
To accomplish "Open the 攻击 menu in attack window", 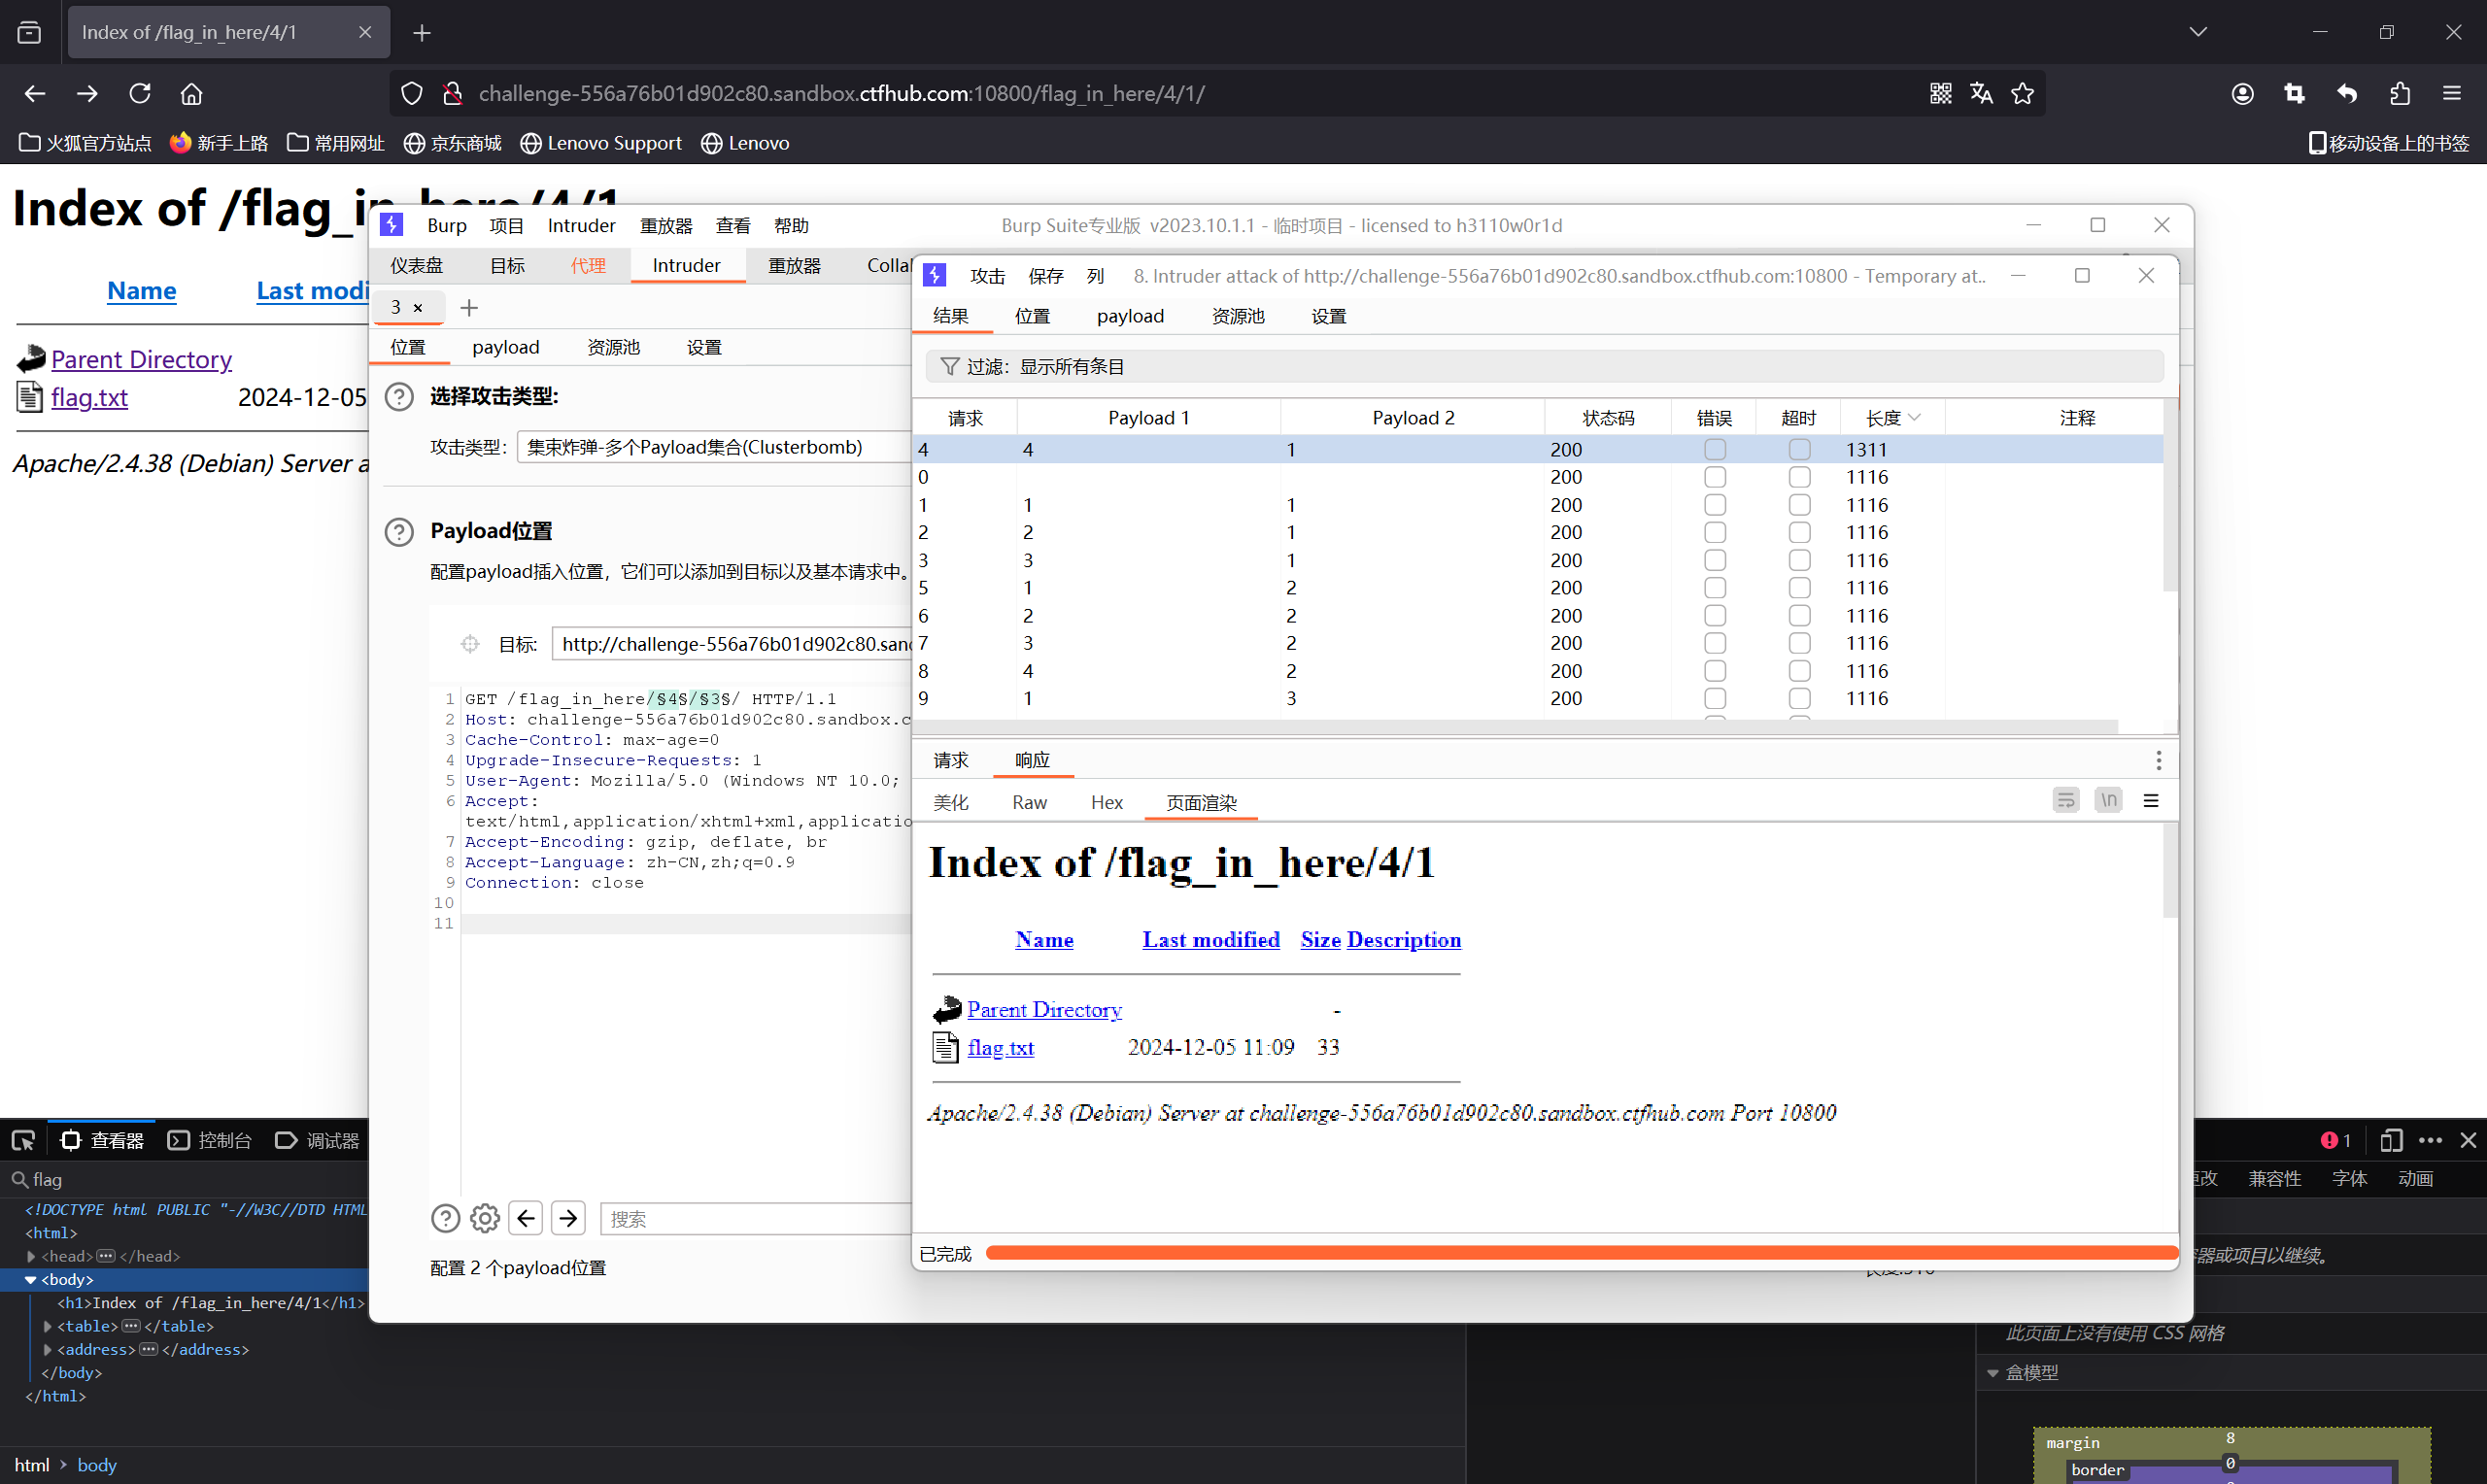I will (986, 276).
